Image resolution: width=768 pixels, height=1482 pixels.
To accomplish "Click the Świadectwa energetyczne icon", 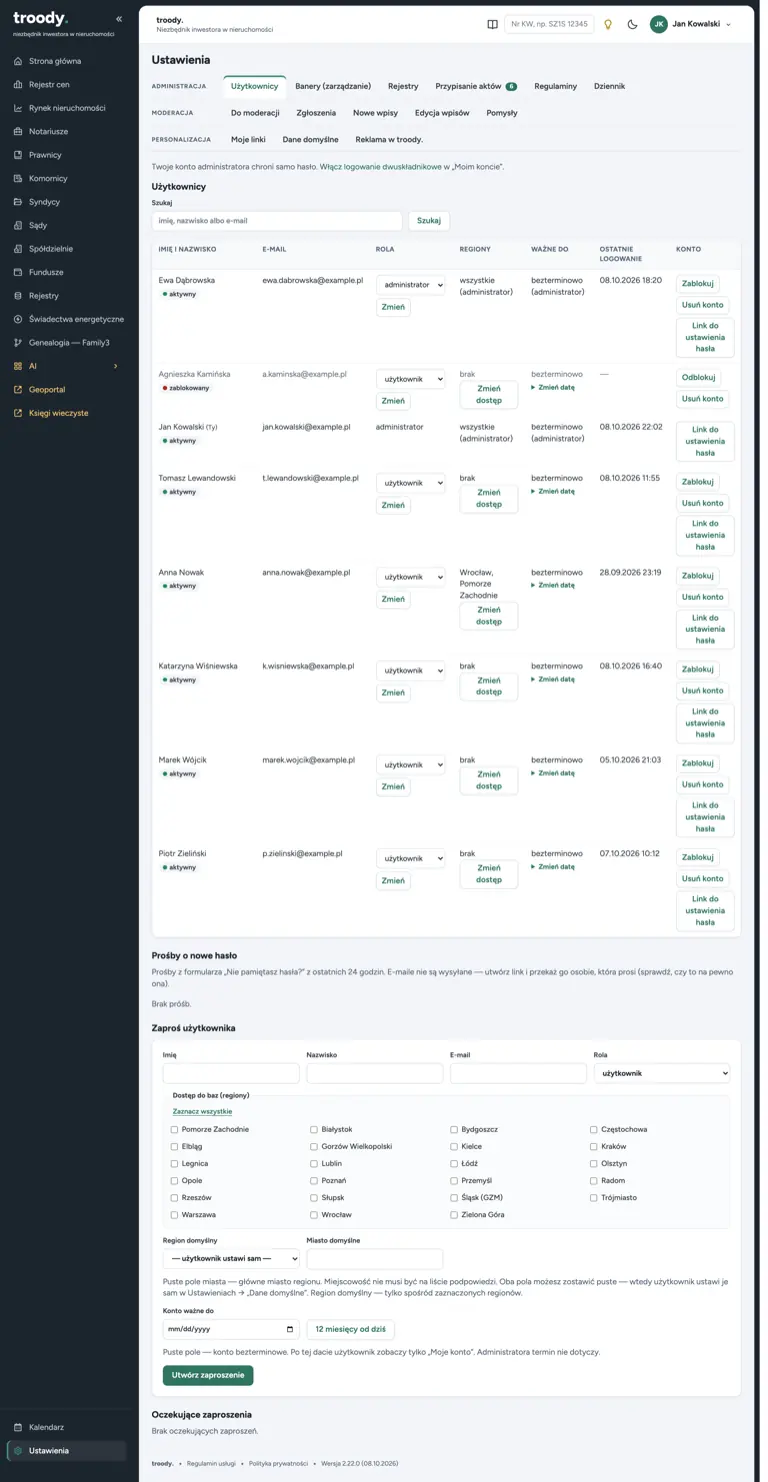I will [18, 319].
